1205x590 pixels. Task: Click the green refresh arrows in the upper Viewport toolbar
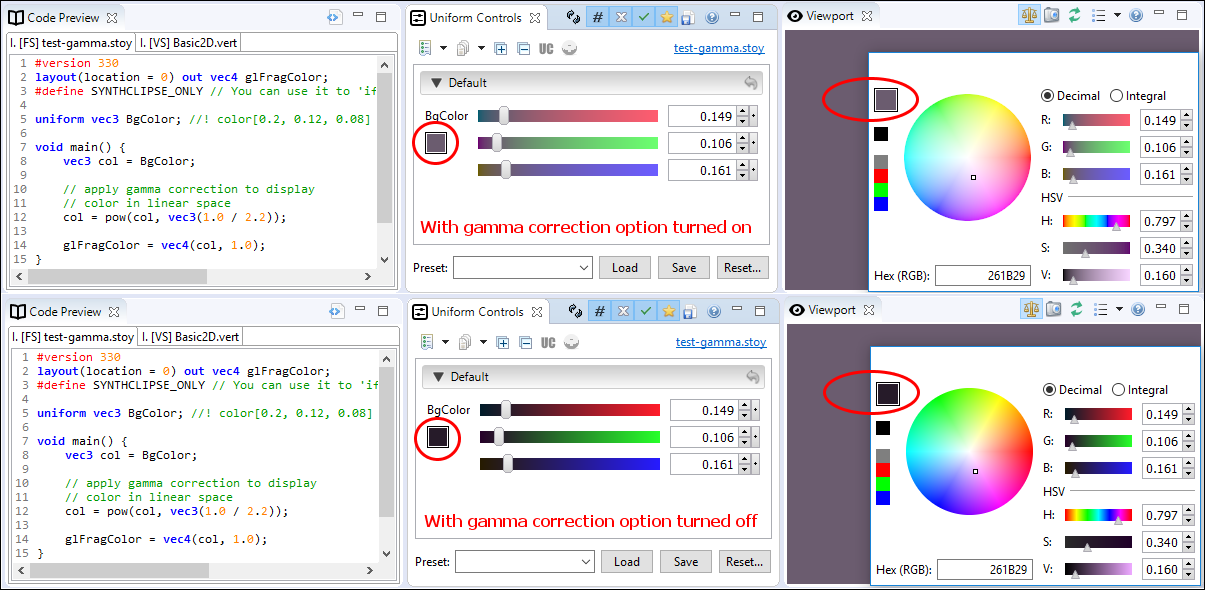pos(1075,16)
